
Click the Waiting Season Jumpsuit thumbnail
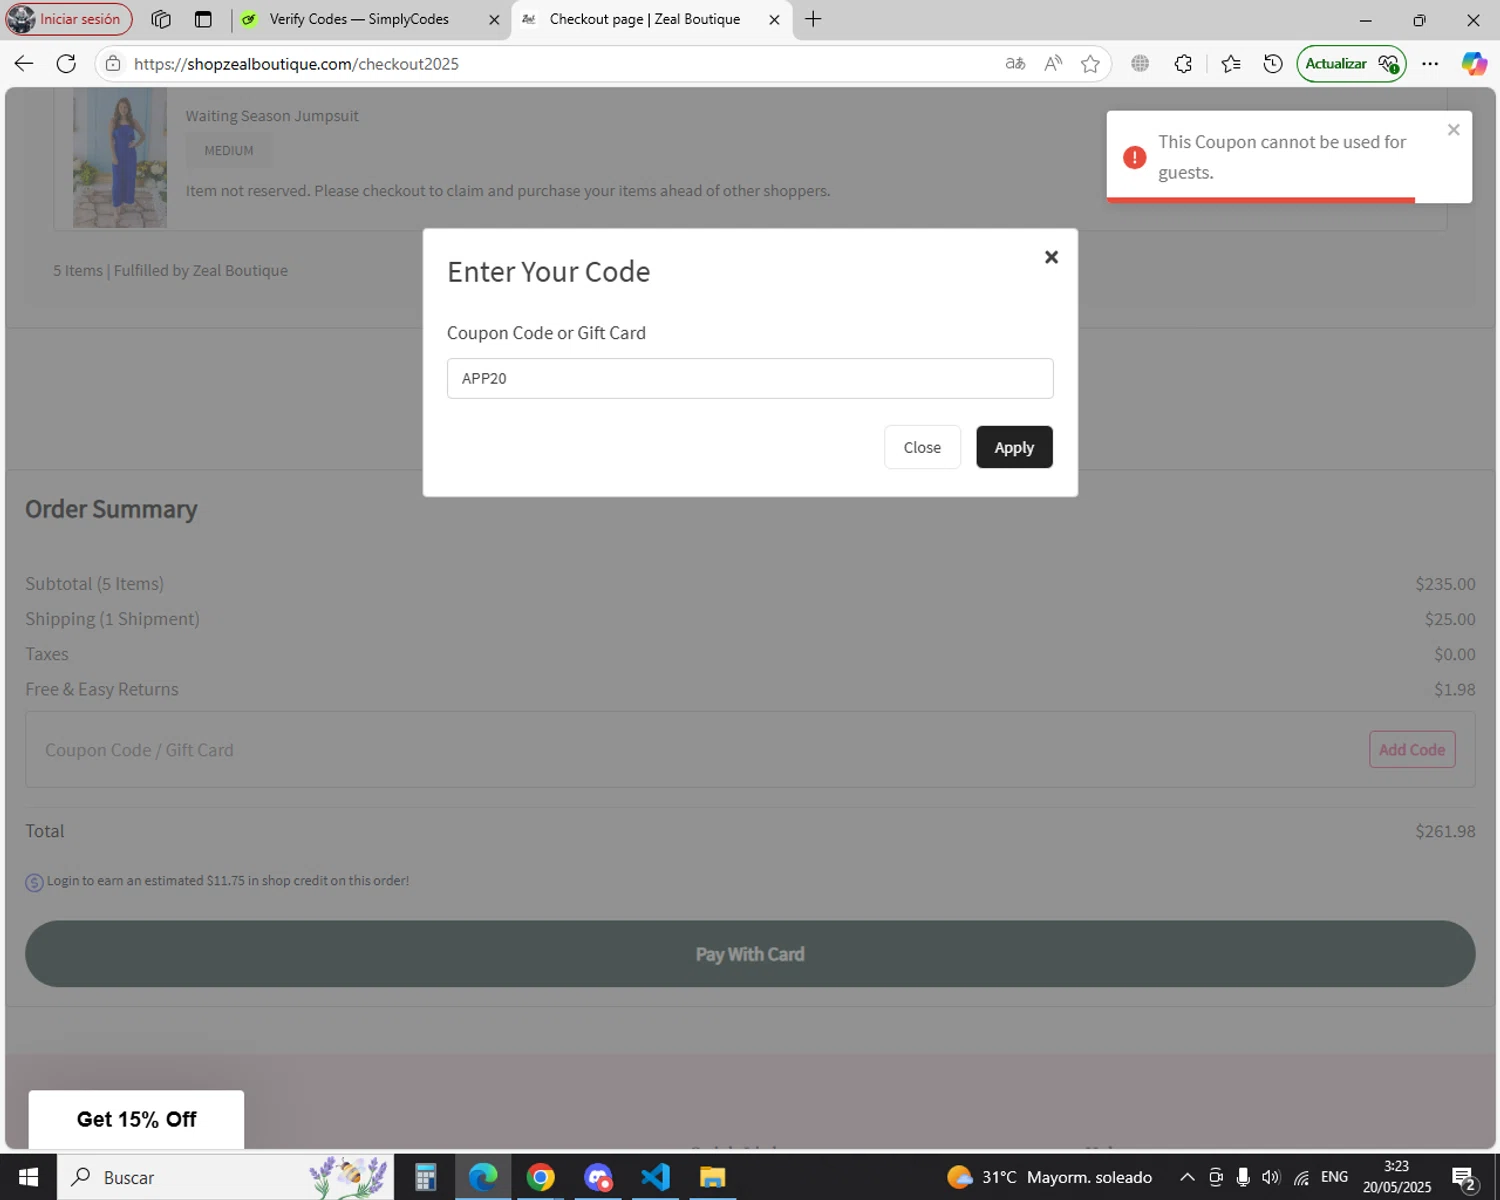pyautogui.click(x=120, y=158)
